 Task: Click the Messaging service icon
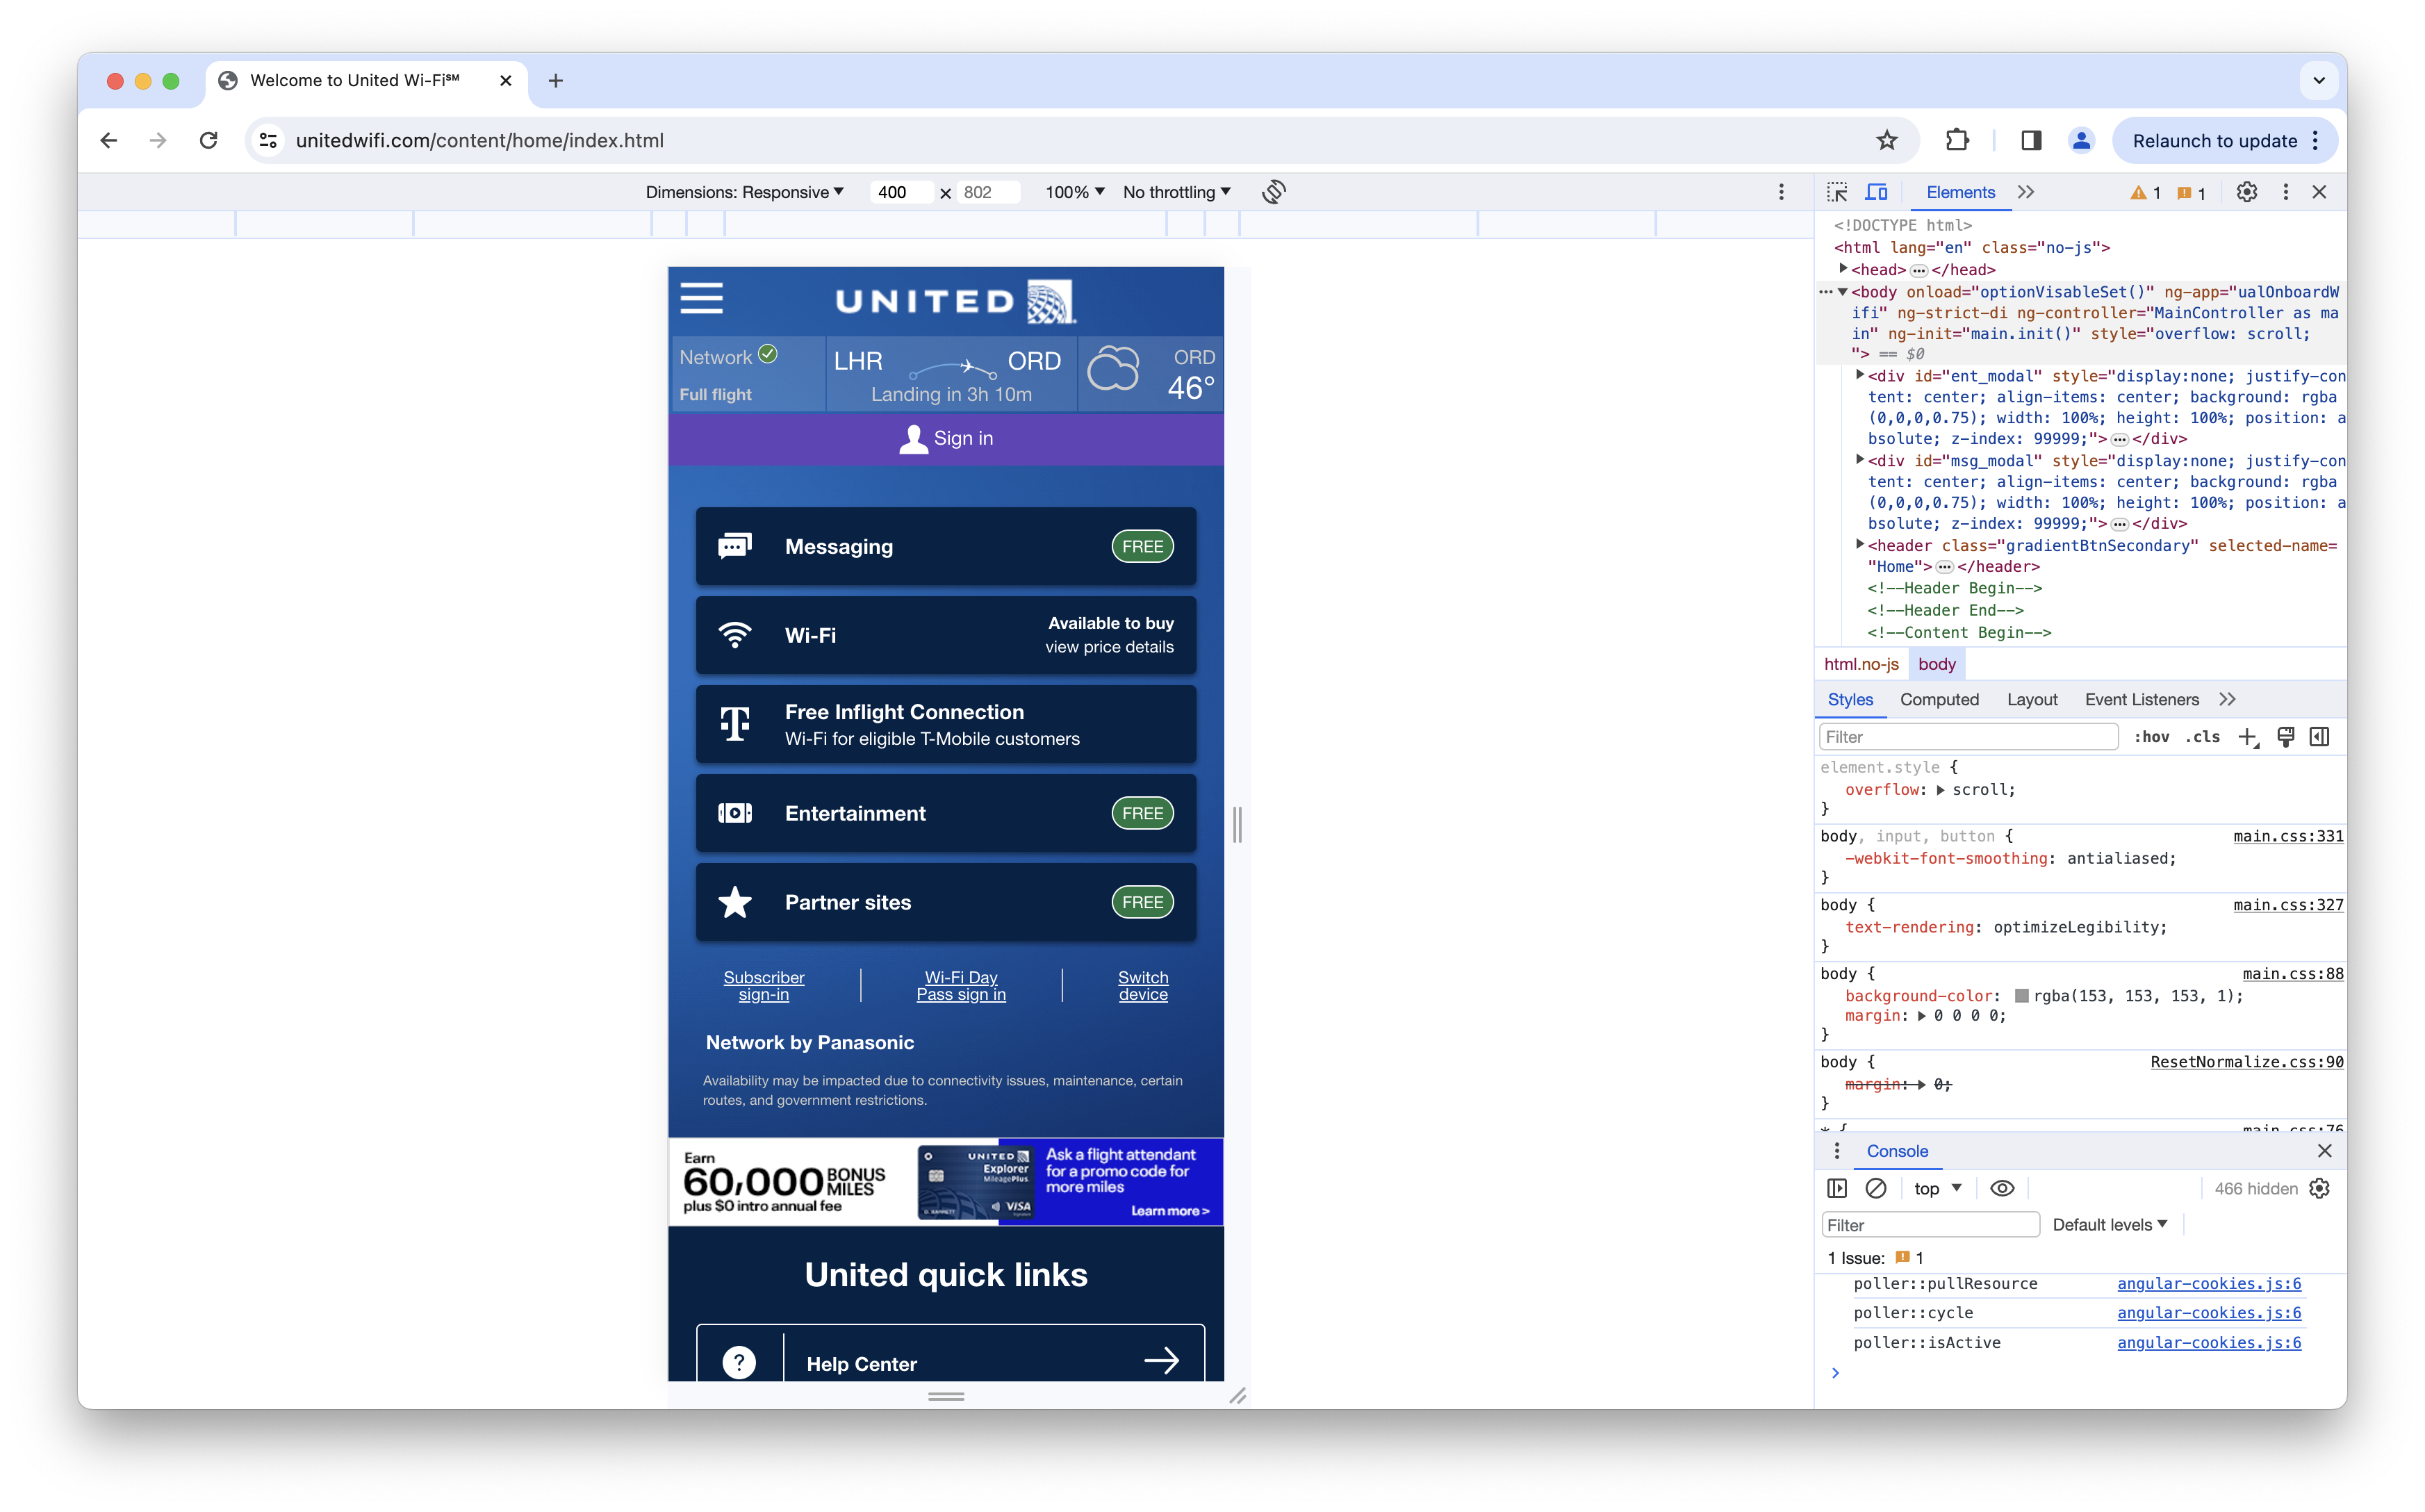coord(734,545)
